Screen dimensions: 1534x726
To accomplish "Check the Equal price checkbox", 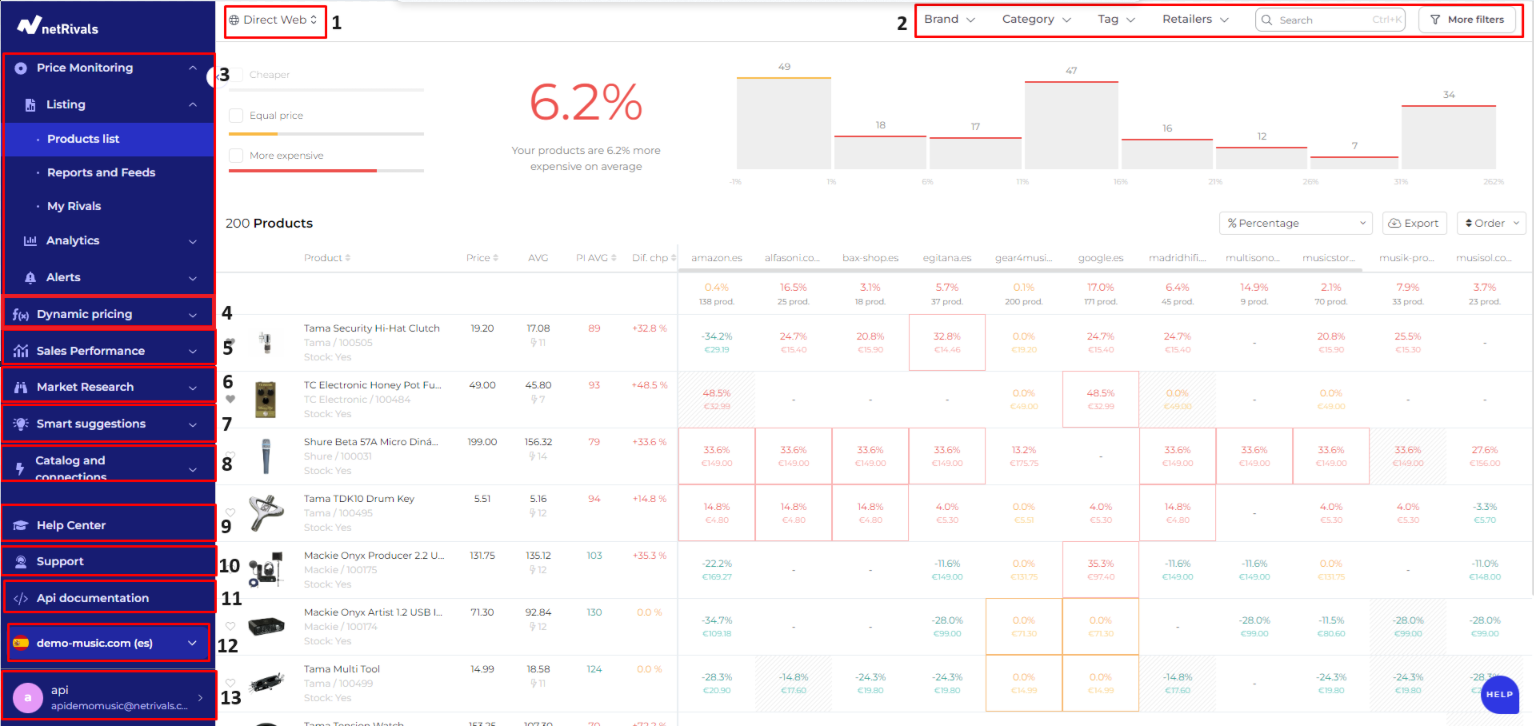I will click(x=236, y=116).
